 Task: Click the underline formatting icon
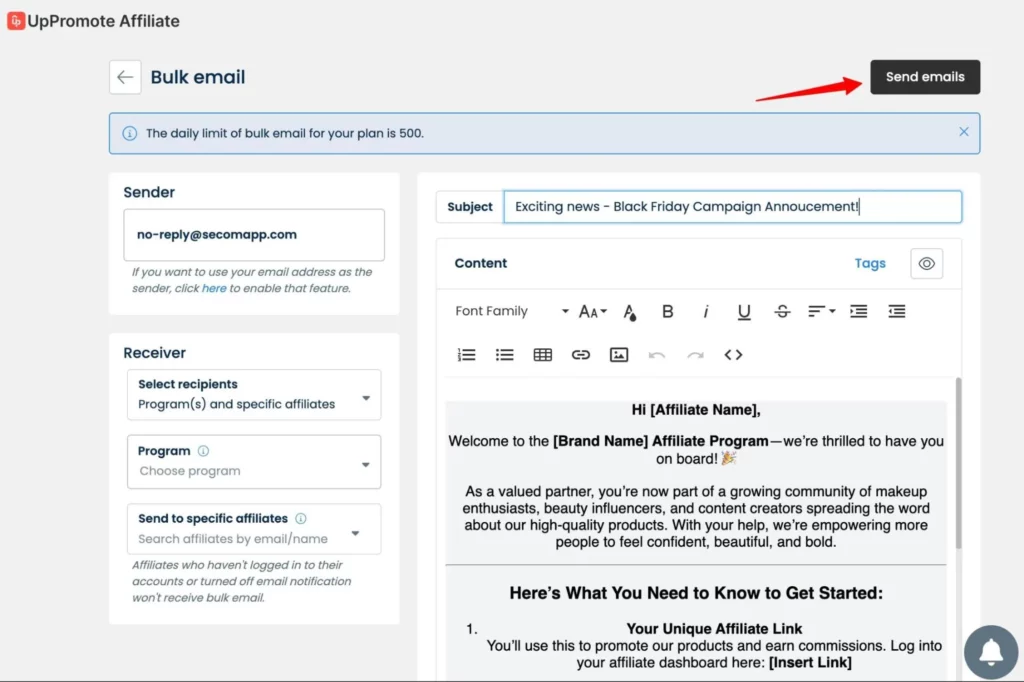tap(744, 312)
